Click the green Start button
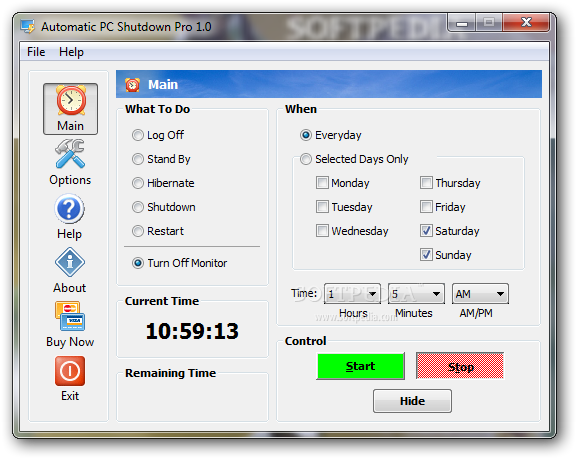The image size is (577, 459). 360,366
